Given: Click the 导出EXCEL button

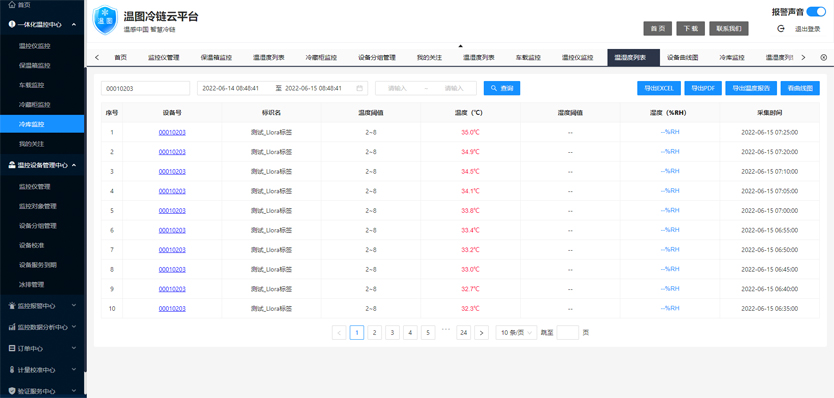Looking at the screenshot, I should [x=658, y=88].
